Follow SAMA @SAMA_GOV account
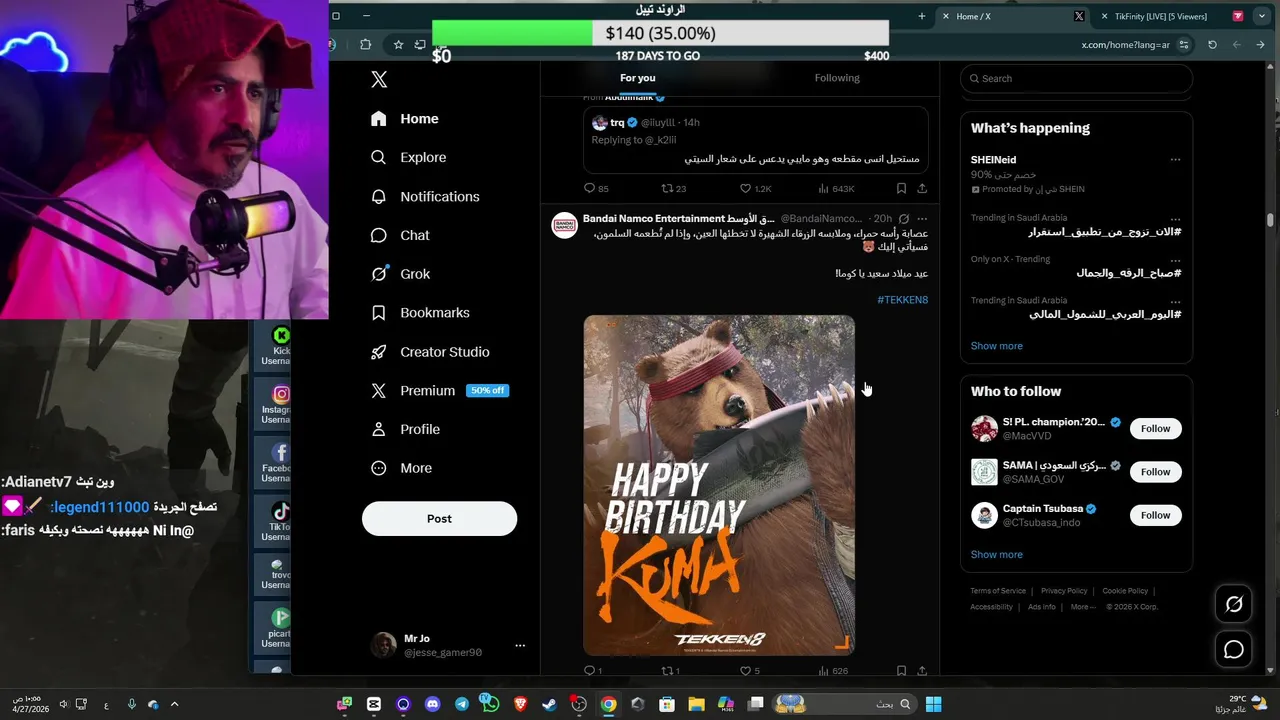Image resolution: width=1280 pixels, height=720 pixels. pos(1155,472)
